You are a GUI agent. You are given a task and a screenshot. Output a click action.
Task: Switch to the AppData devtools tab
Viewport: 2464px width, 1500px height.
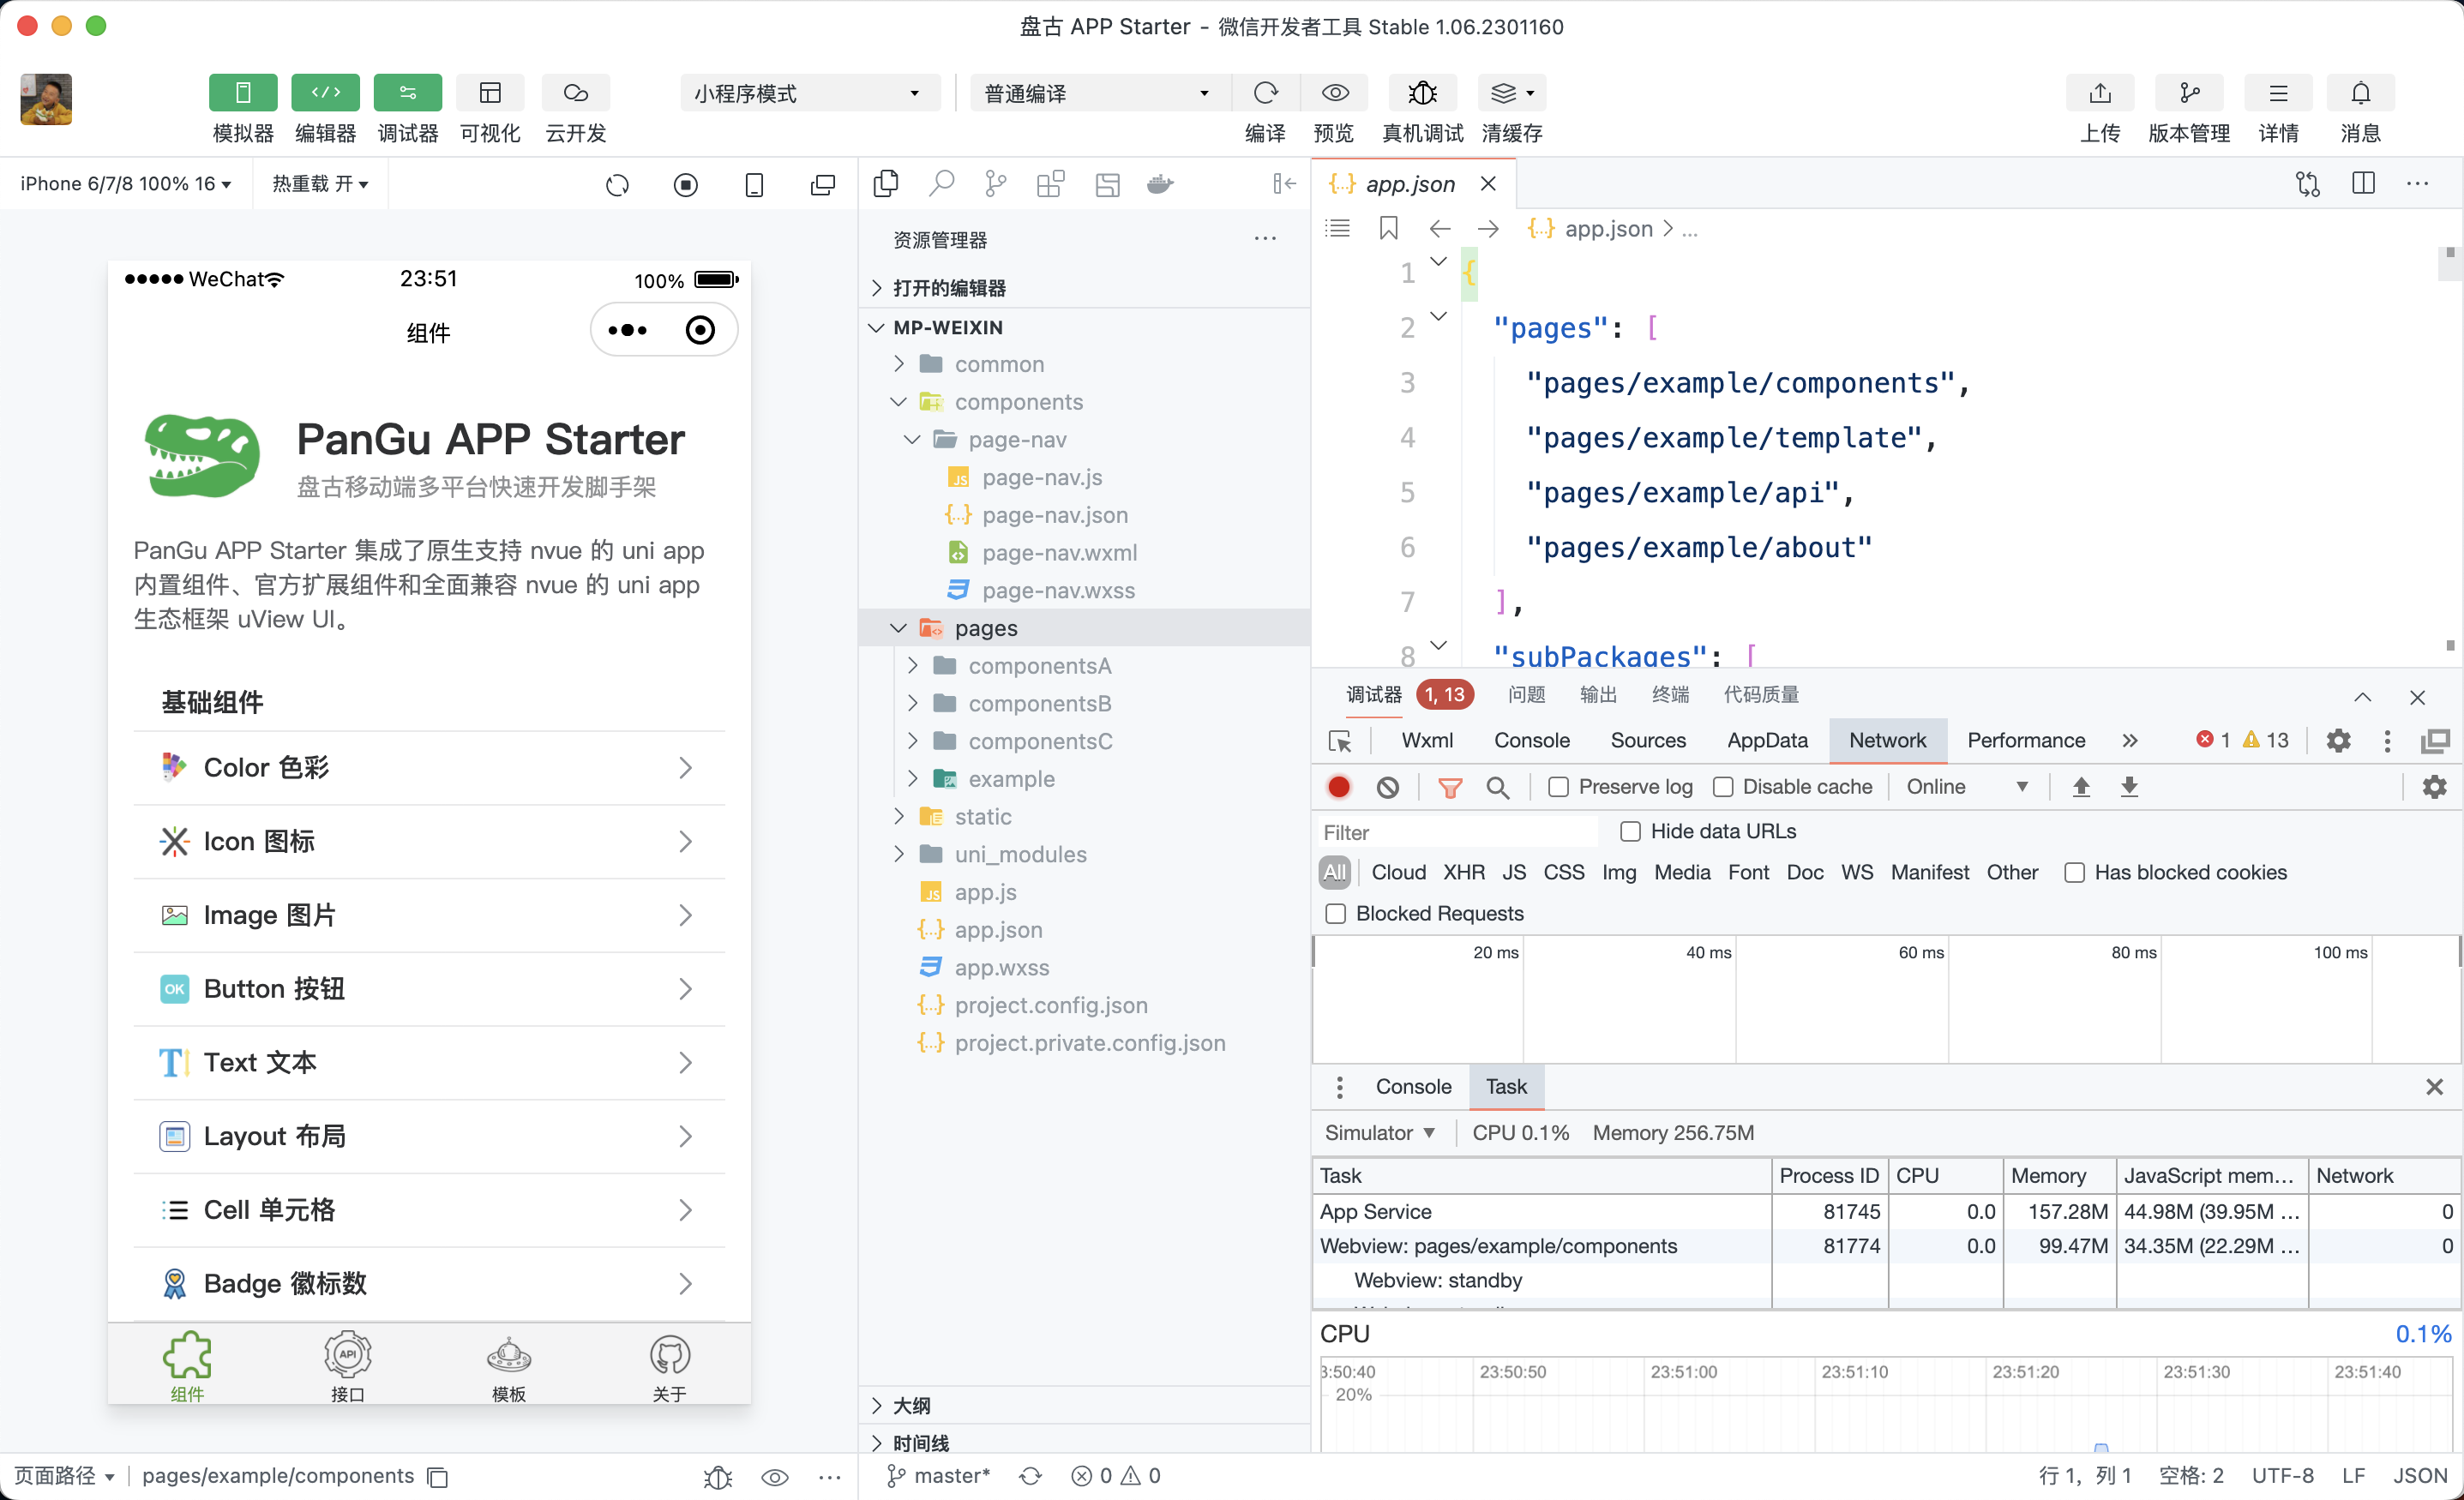click(1767, 740)
